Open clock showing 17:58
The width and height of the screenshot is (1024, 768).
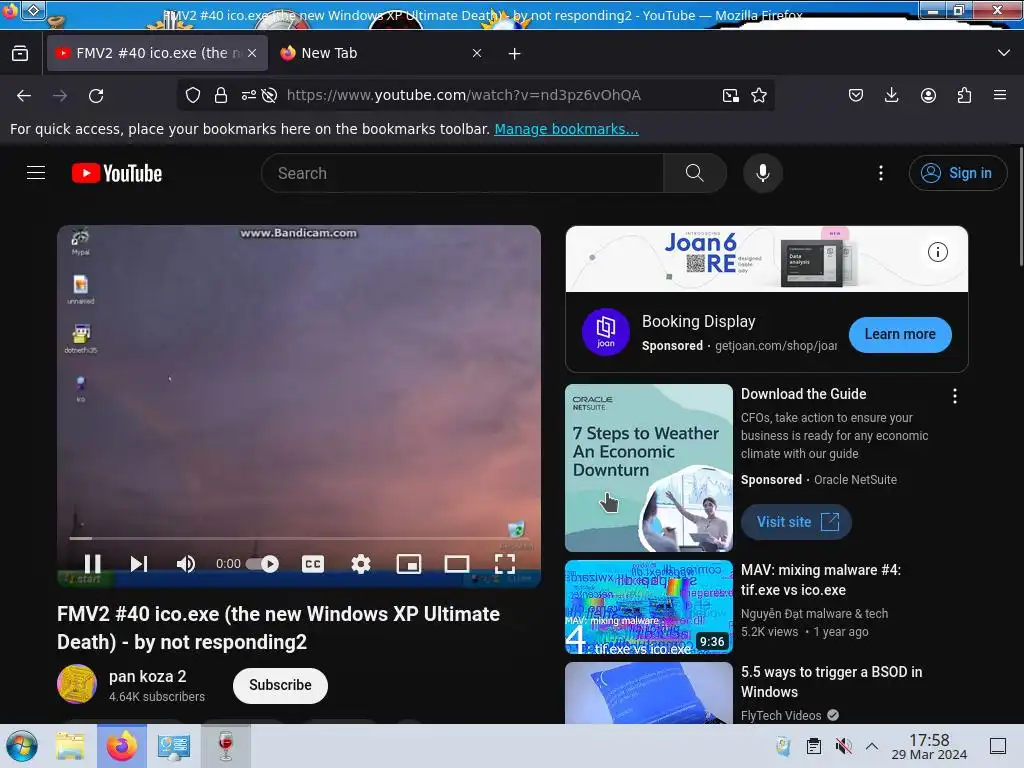pos(929,746)
